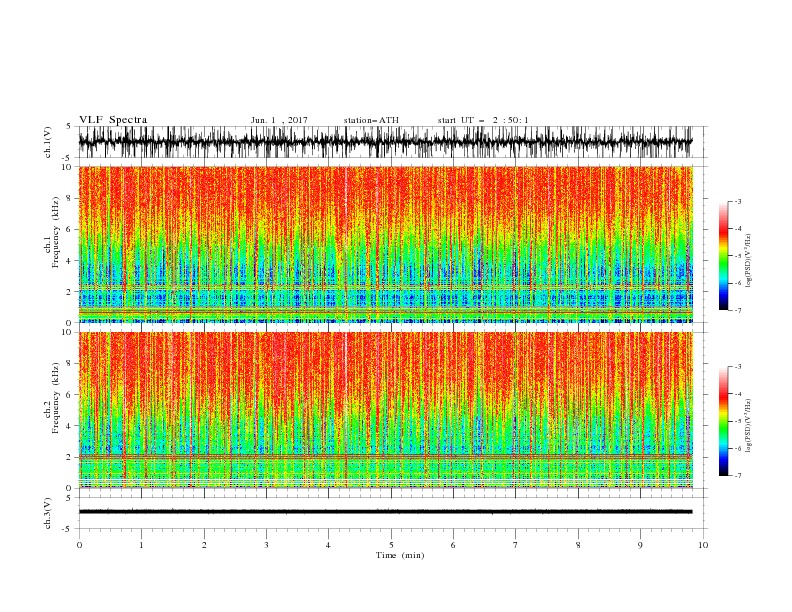Viewport: 792px width, 612px height.
Task: Click the color bar beside the ch.2 spectrogram
Action: [x=724, y=421]
